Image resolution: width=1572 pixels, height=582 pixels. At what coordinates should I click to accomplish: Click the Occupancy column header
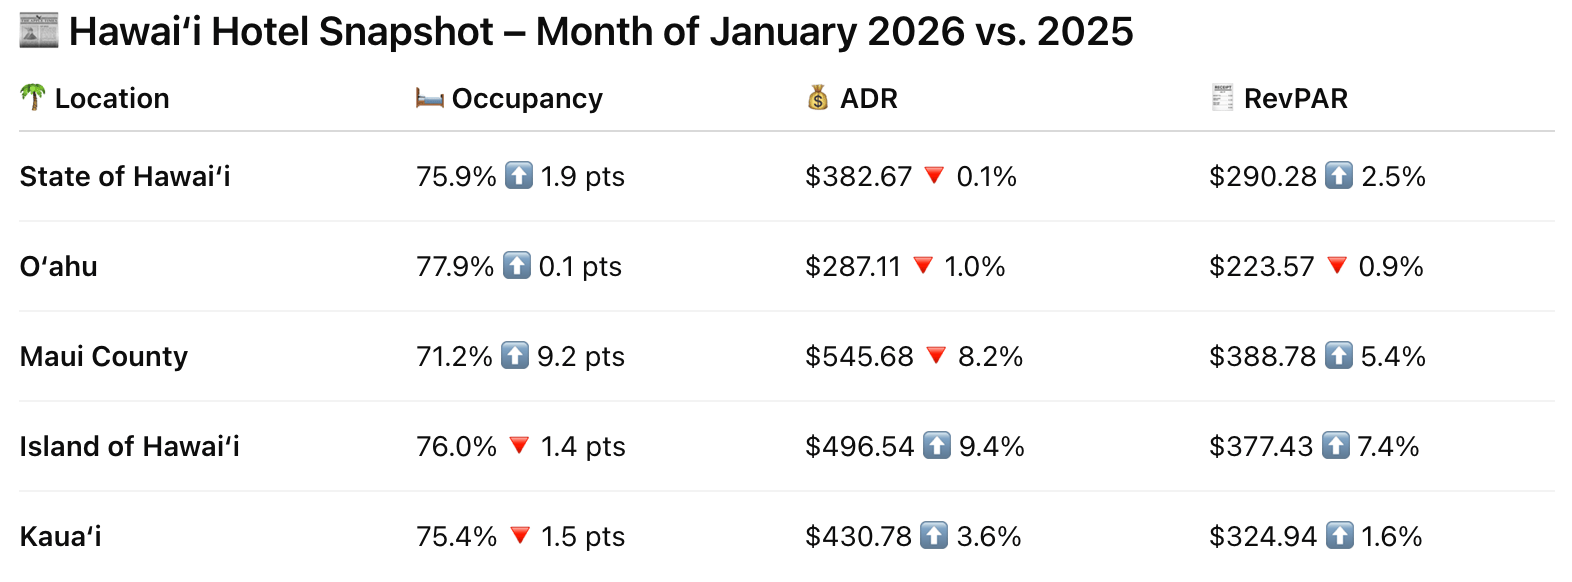point(527,99)
